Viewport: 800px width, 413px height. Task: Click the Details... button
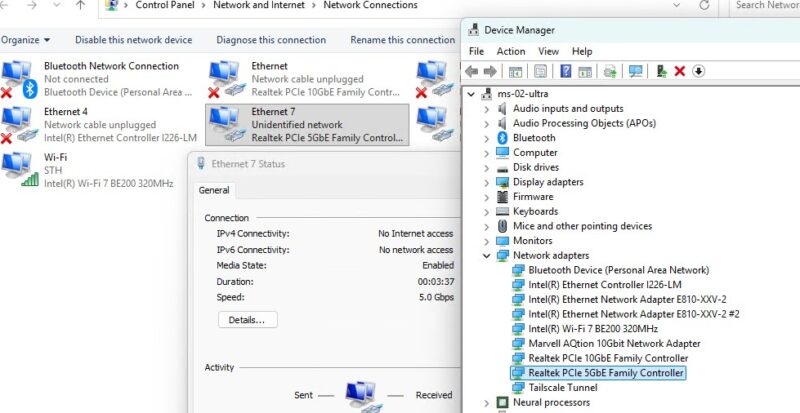pos(247,320)
